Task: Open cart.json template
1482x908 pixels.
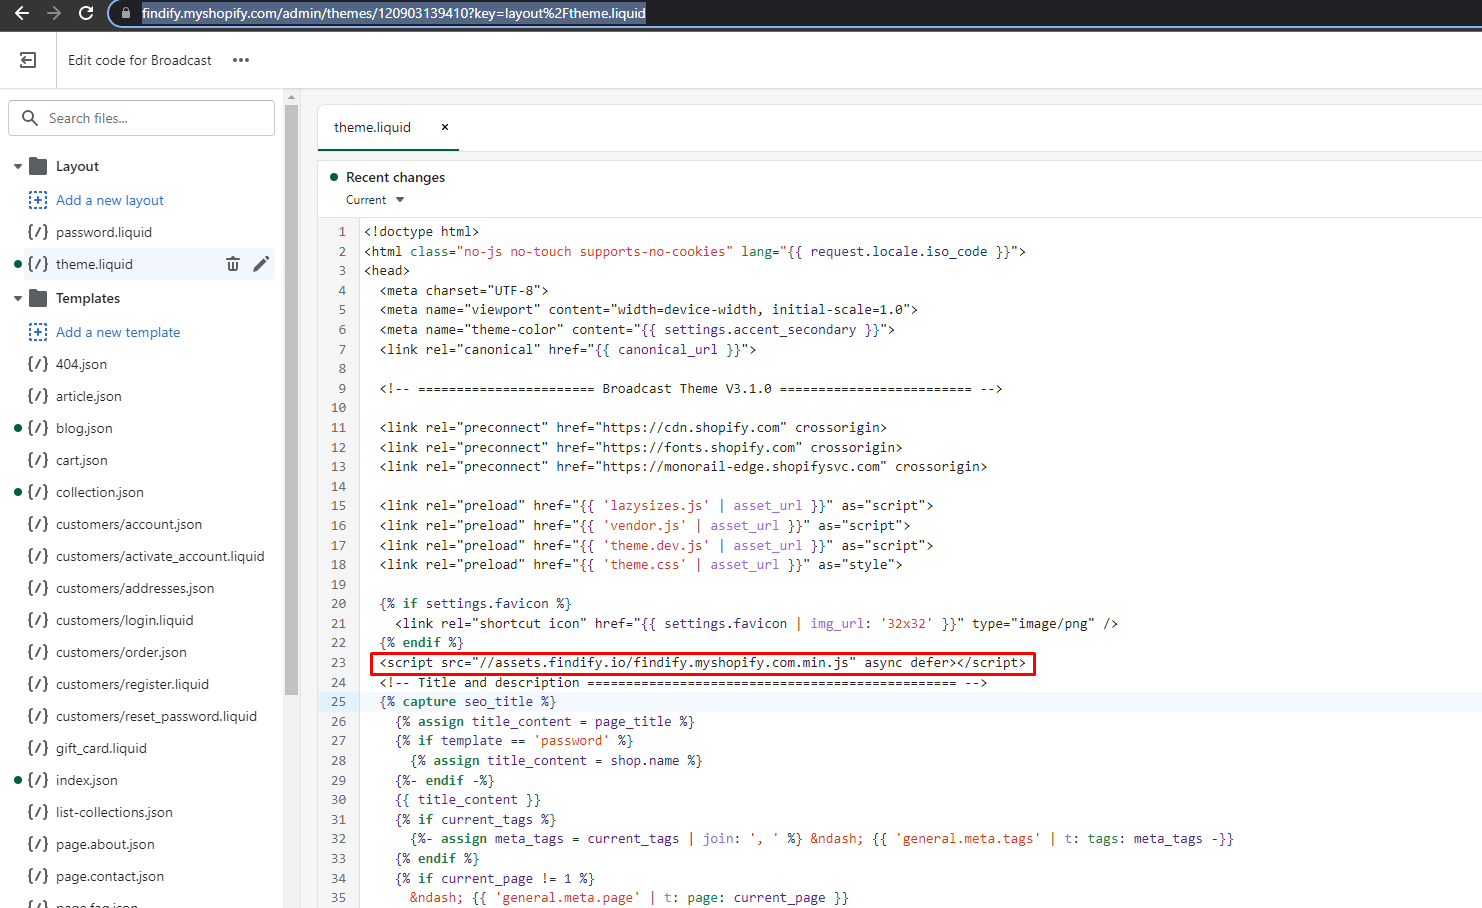Action: [x=82, y=460]
